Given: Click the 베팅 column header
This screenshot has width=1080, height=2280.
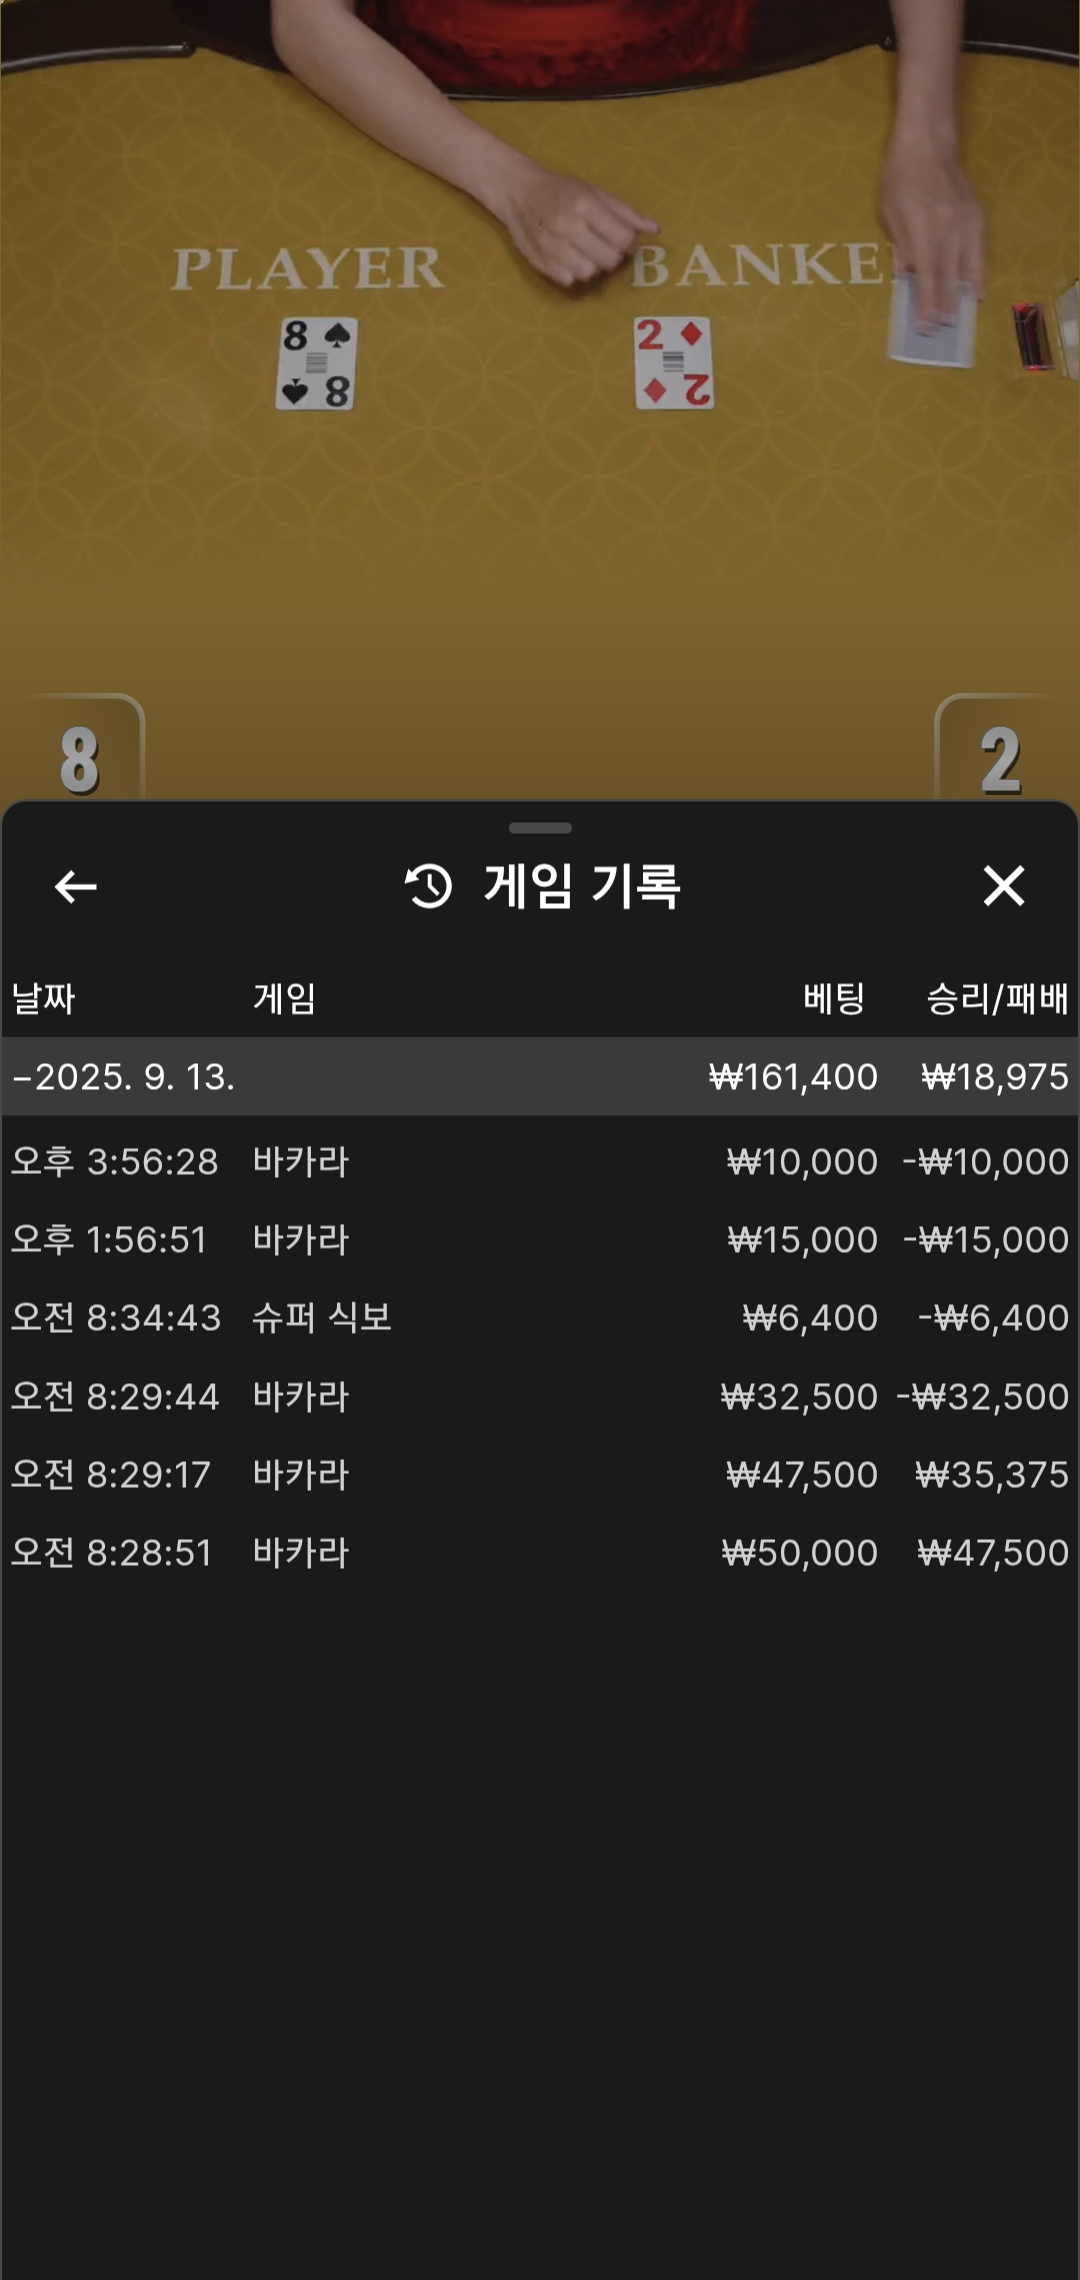Looking at the screenshot, I should 834,998.
